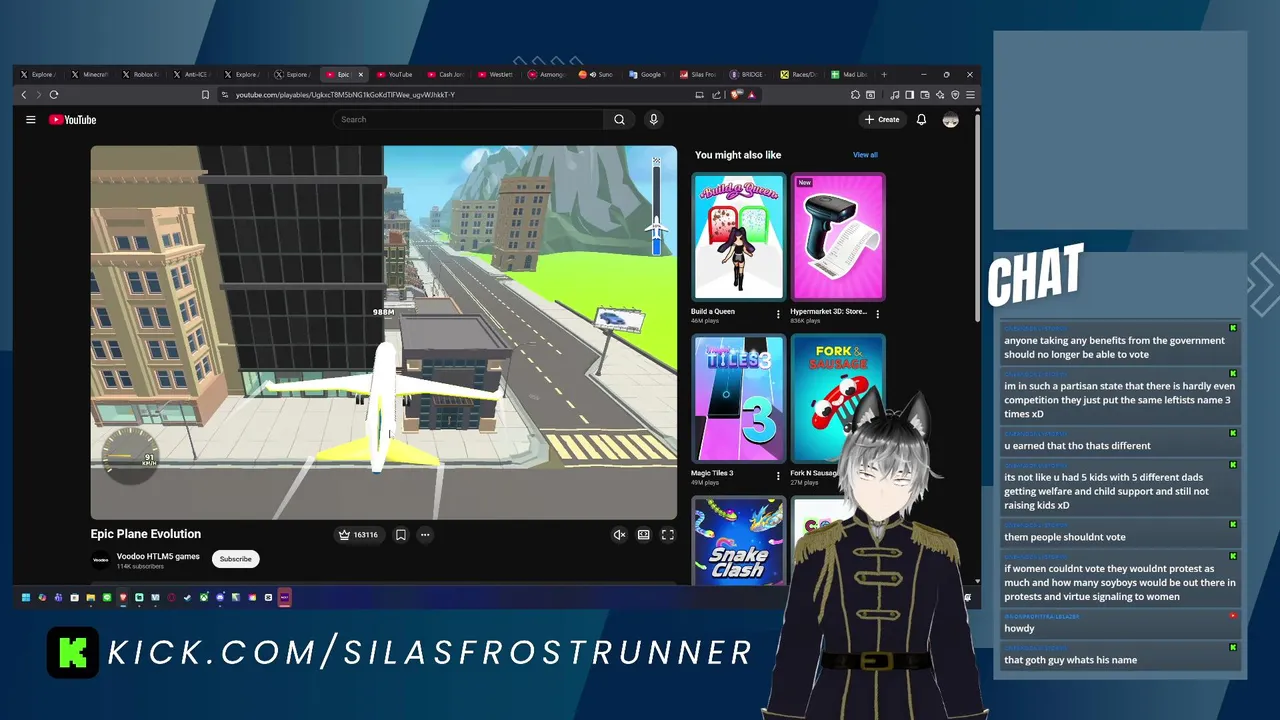Open options menu for Build a Queen

pyautogui.click(x=779, y=314)
